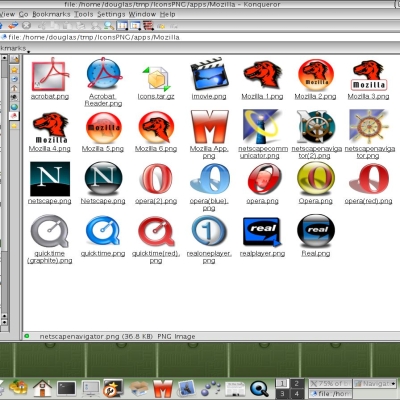Viewport: 400px width, 400px height.
Task: Select the Mozilla 1.png lizard icon
Action: [x=262, y=75]
